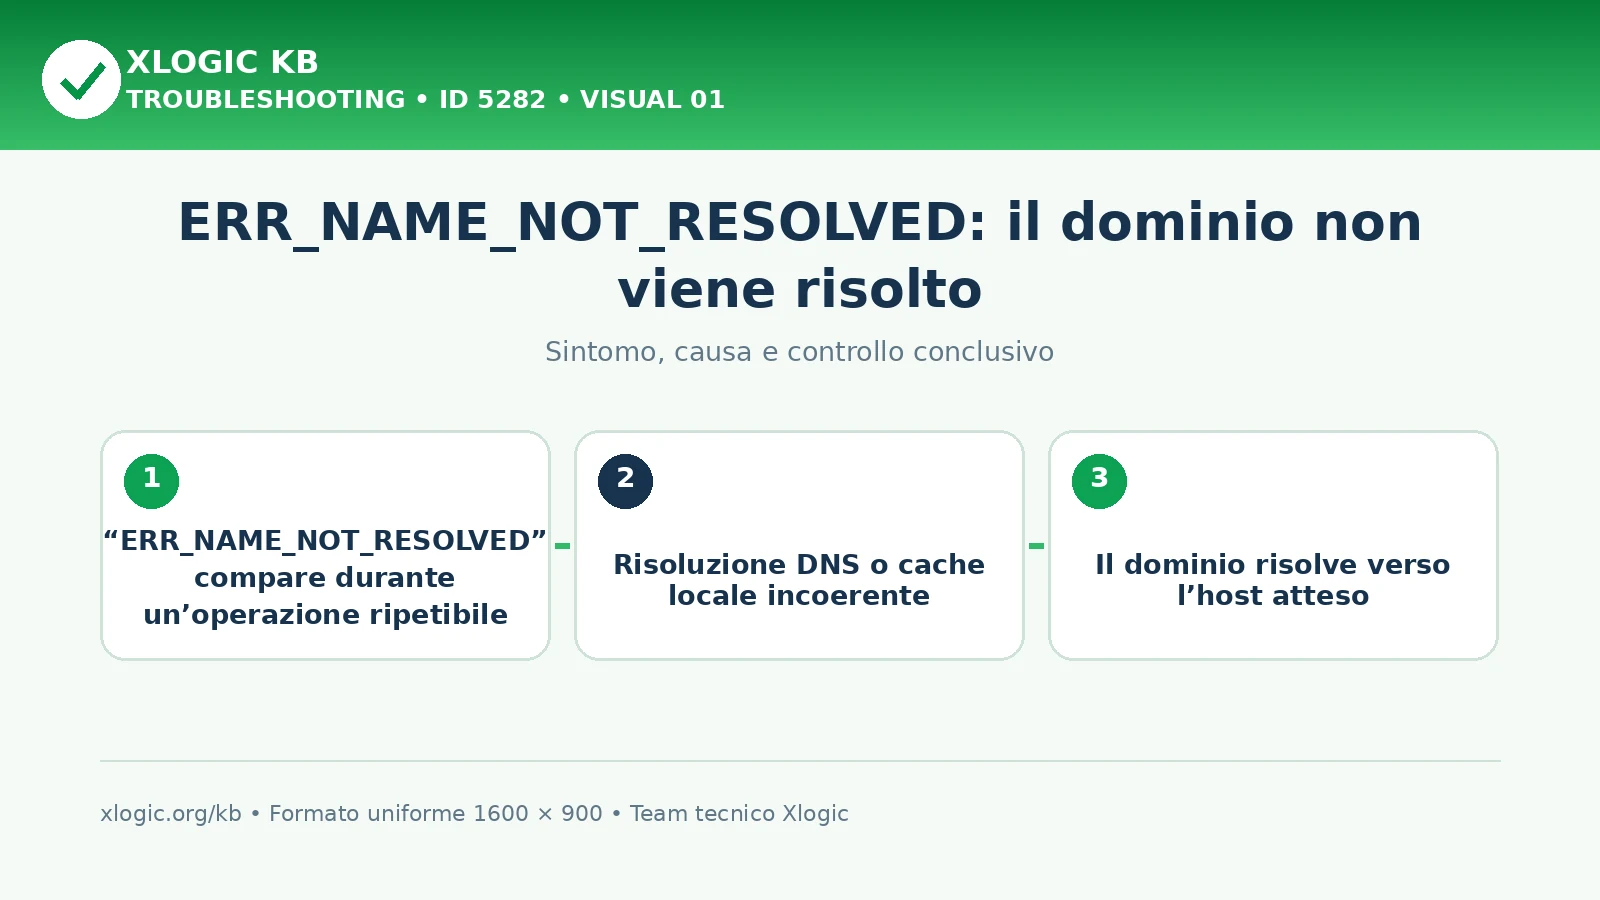Screen dimensions: 1600x900
Task: Click the TROUBLESHOOTING • ID 5282 • VISUAL 01 line
Action: (x=425, y=100)
